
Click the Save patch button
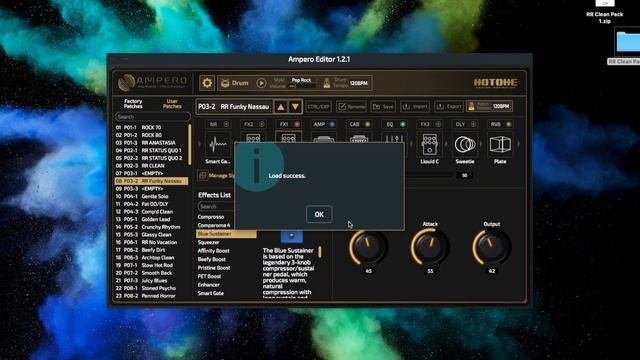point(383,107)
